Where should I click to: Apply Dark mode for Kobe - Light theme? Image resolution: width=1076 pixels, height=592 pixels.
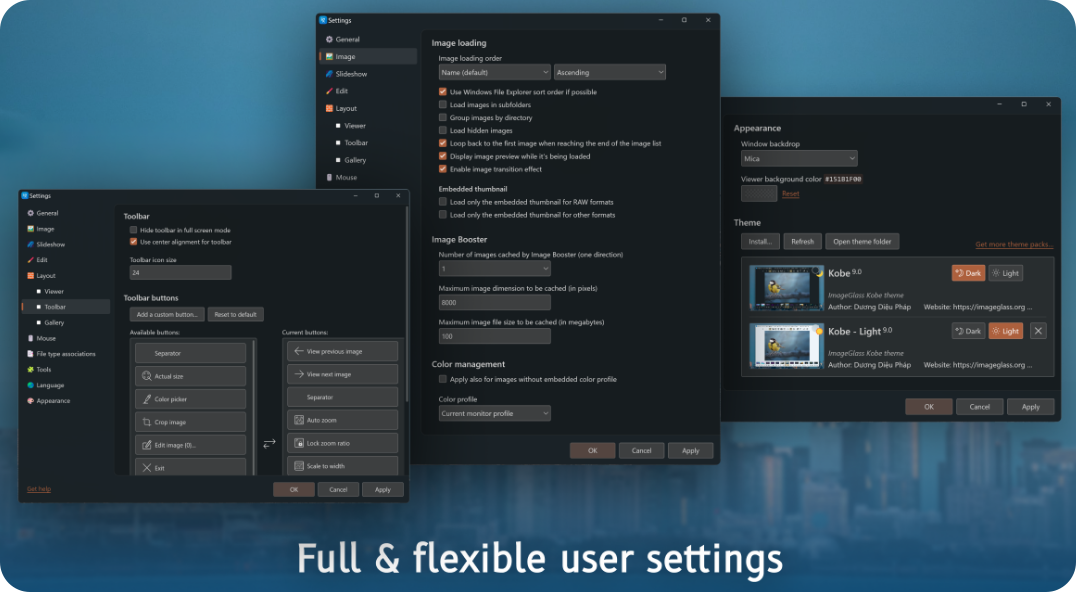pos(968,331)
